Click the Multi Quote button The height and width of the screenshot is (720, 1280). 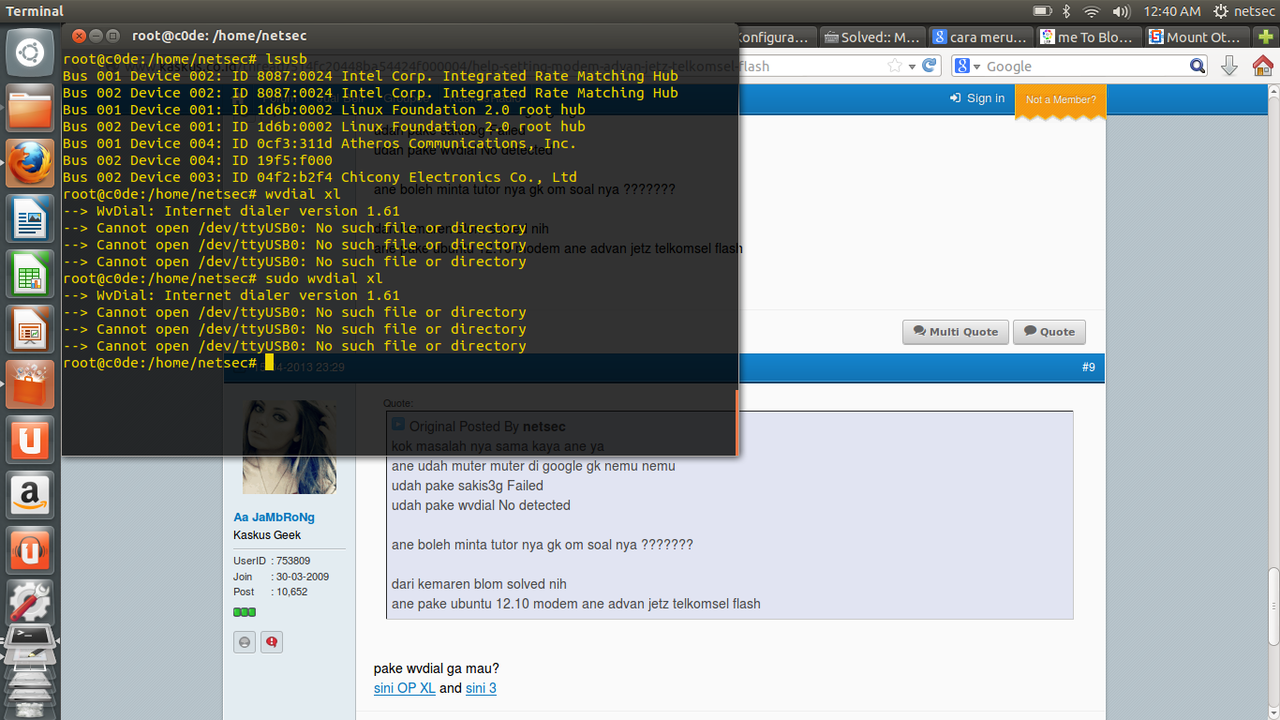pyautogui.click(x=954, y=332)
